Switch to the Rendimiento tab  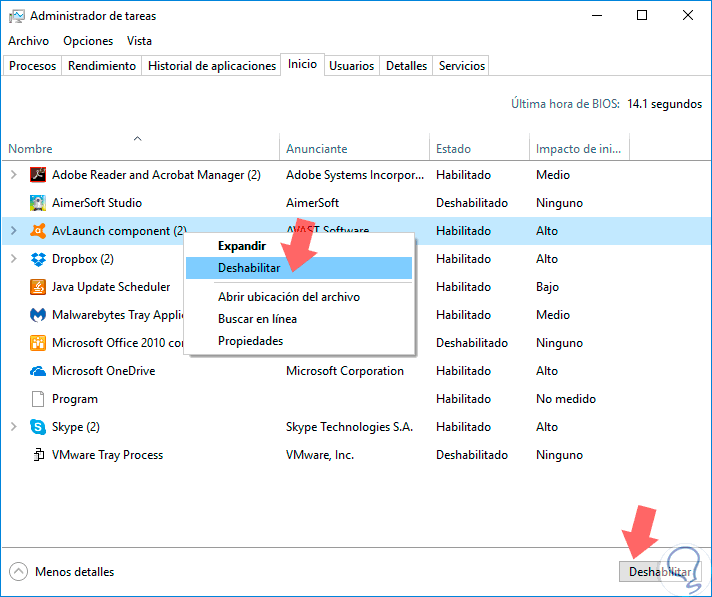tap(102, 66)
